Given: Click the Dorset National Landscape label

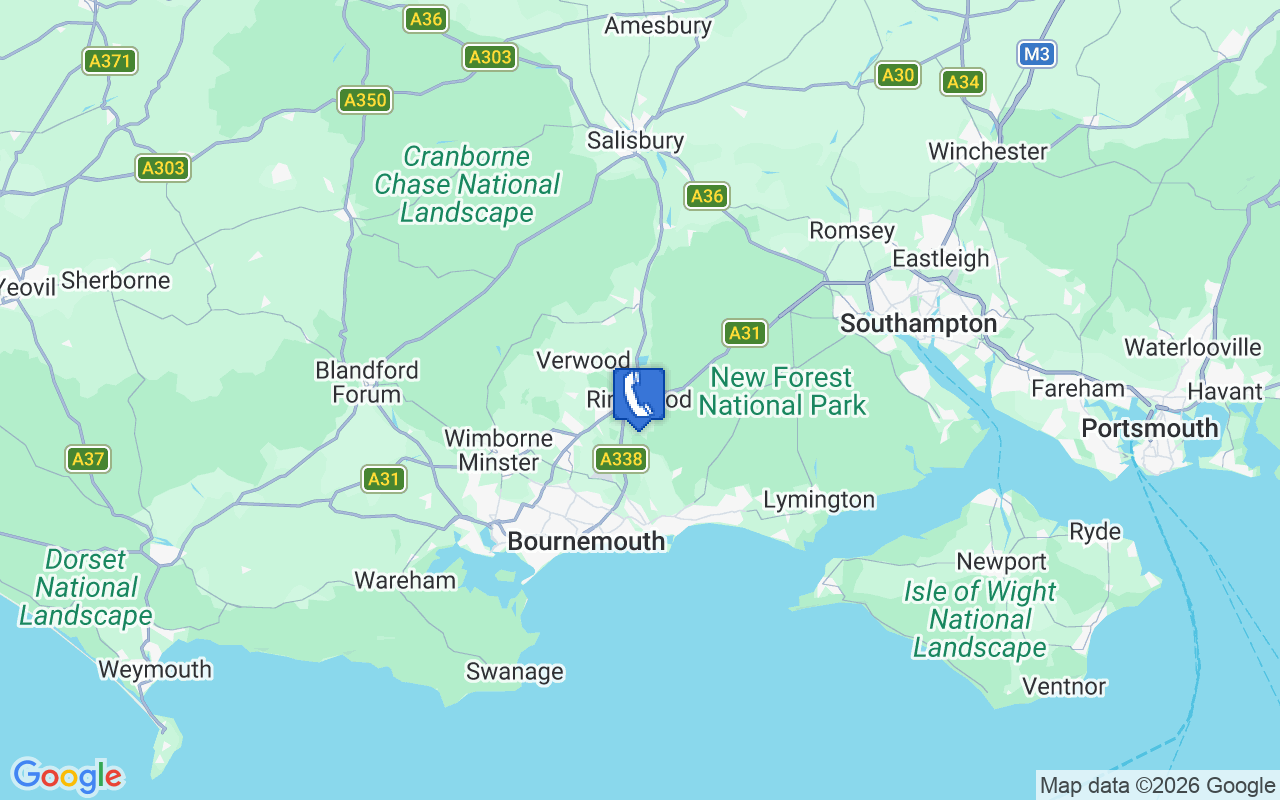Looking at the screenshot, I should pyautogui.click(x=86, y=588).
